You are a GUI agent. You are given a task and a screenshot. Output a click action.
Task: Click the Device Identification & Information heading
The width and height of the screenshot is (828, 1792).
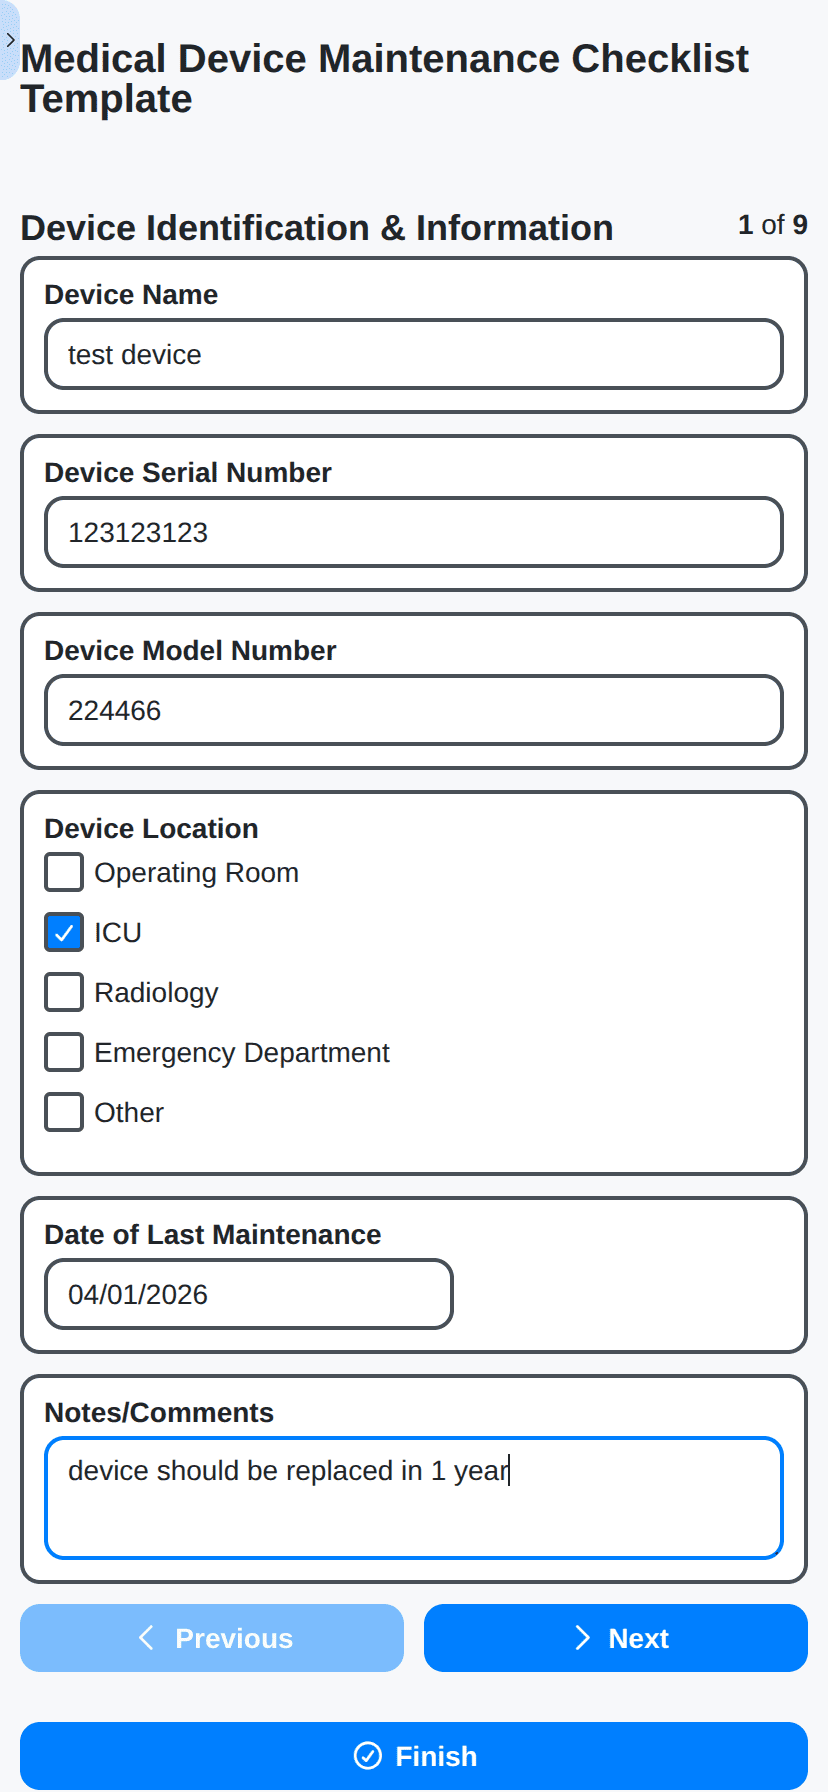click(x=316, y=228)
